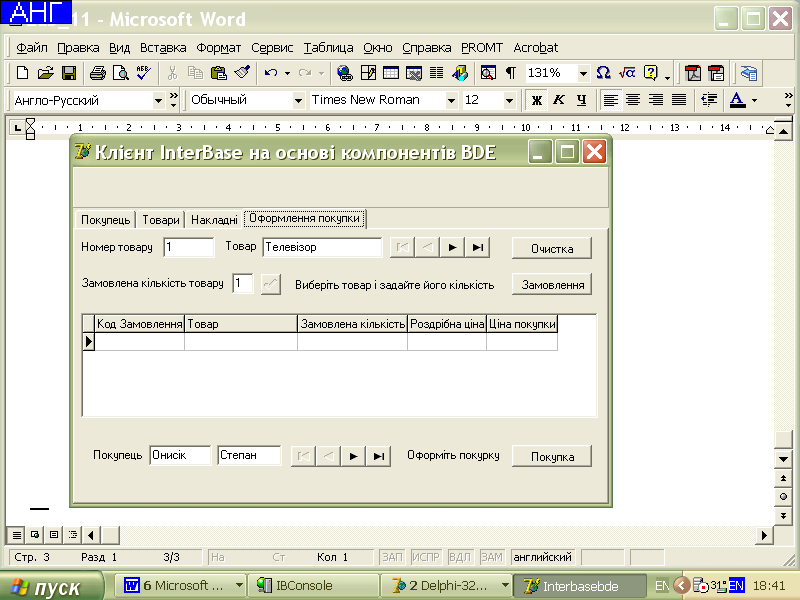
Task: Open the equation editor square root icon
Action: pyautogui.click(x=627, y=73)
